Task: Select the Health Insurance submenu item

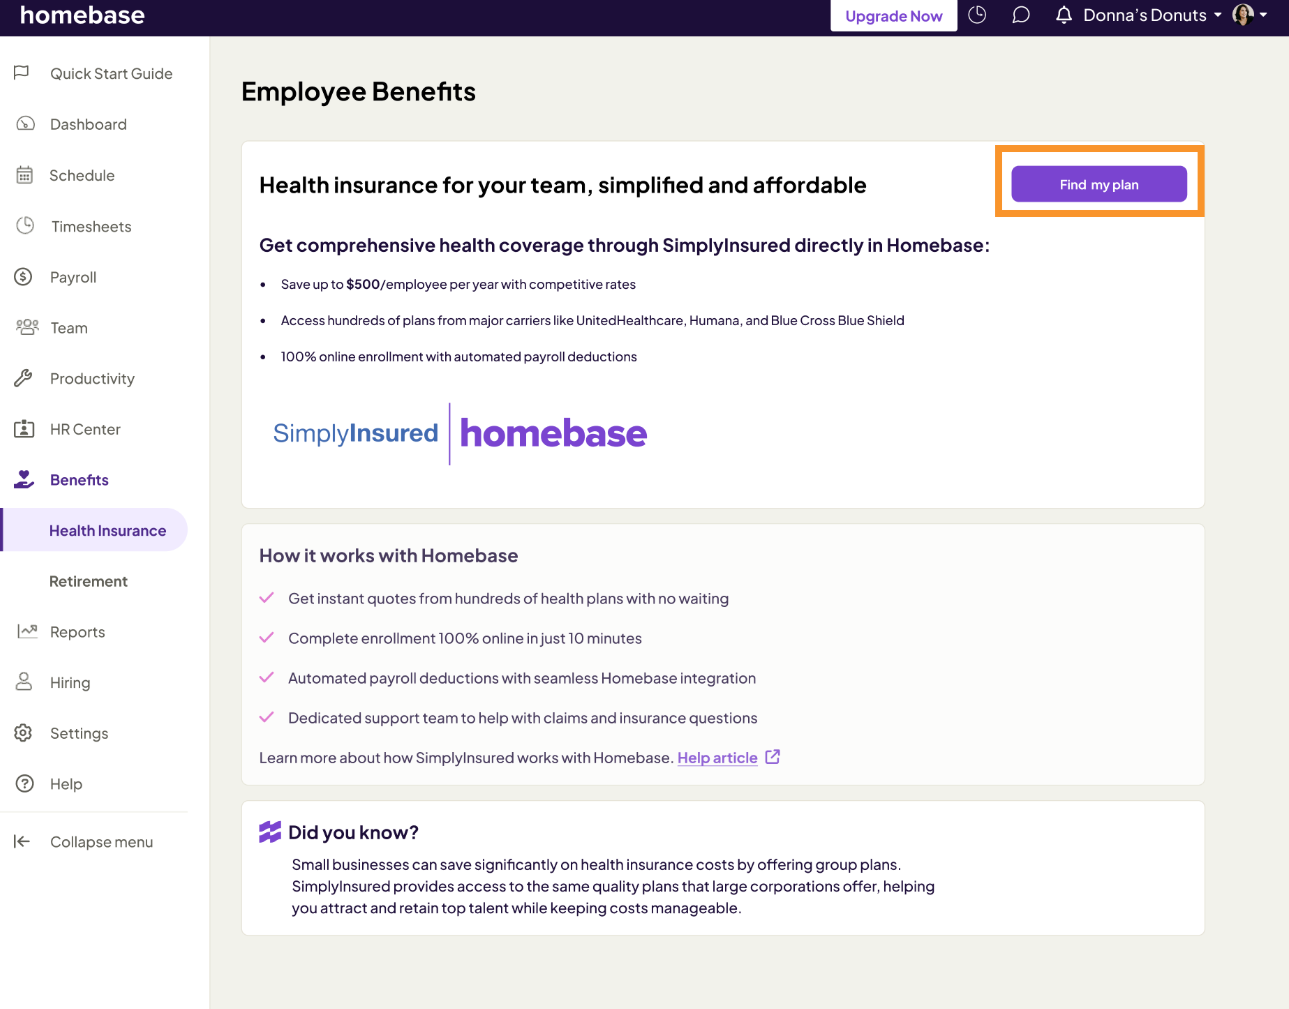Action: pyautogui.click(x=95, y=530)
